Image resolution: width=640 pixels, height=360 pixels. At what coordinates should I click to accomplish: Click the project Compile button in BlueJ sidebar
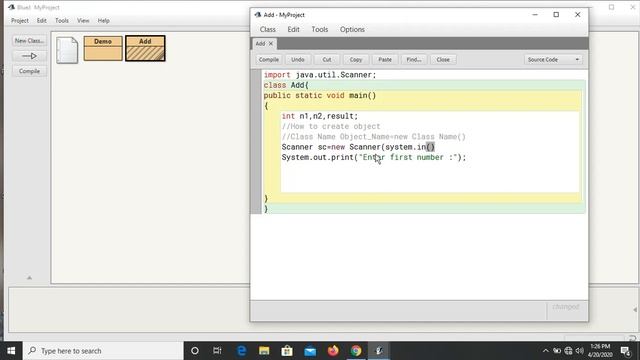click(x=29, y=71)
